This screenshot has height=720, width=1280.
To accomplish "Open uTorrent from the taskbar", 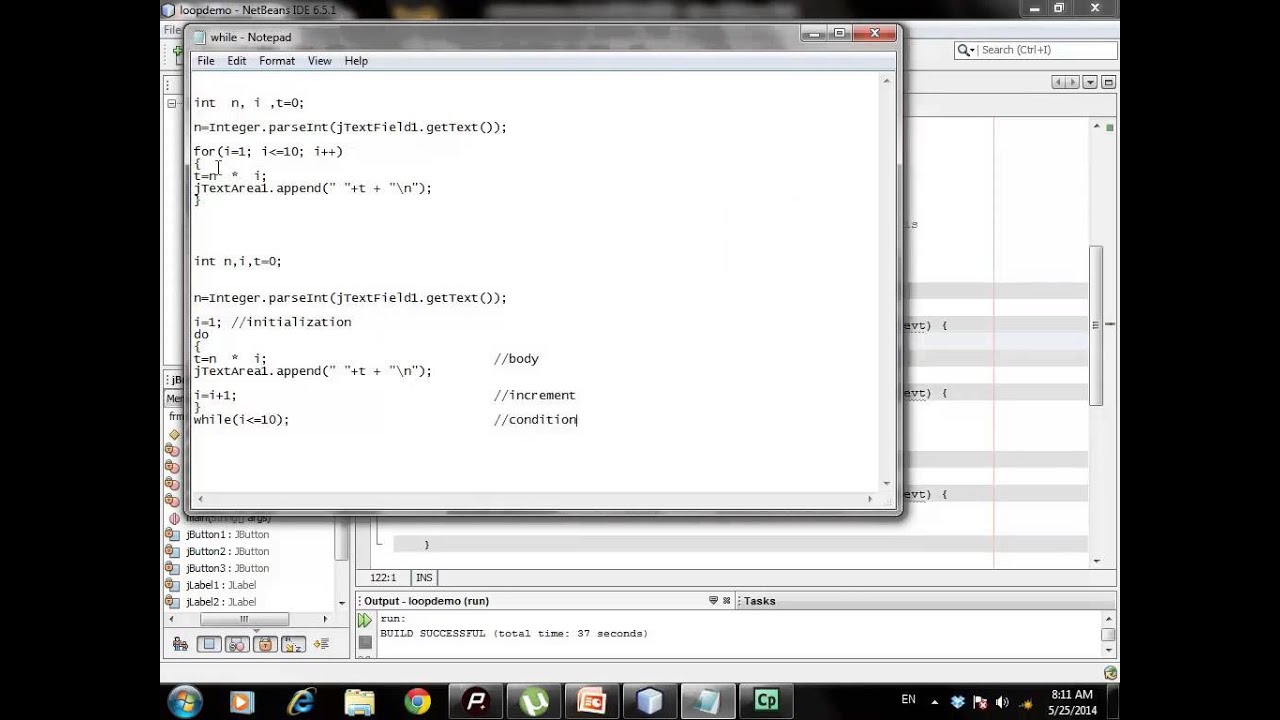I will pyautogui.click(x=534, y=702).
